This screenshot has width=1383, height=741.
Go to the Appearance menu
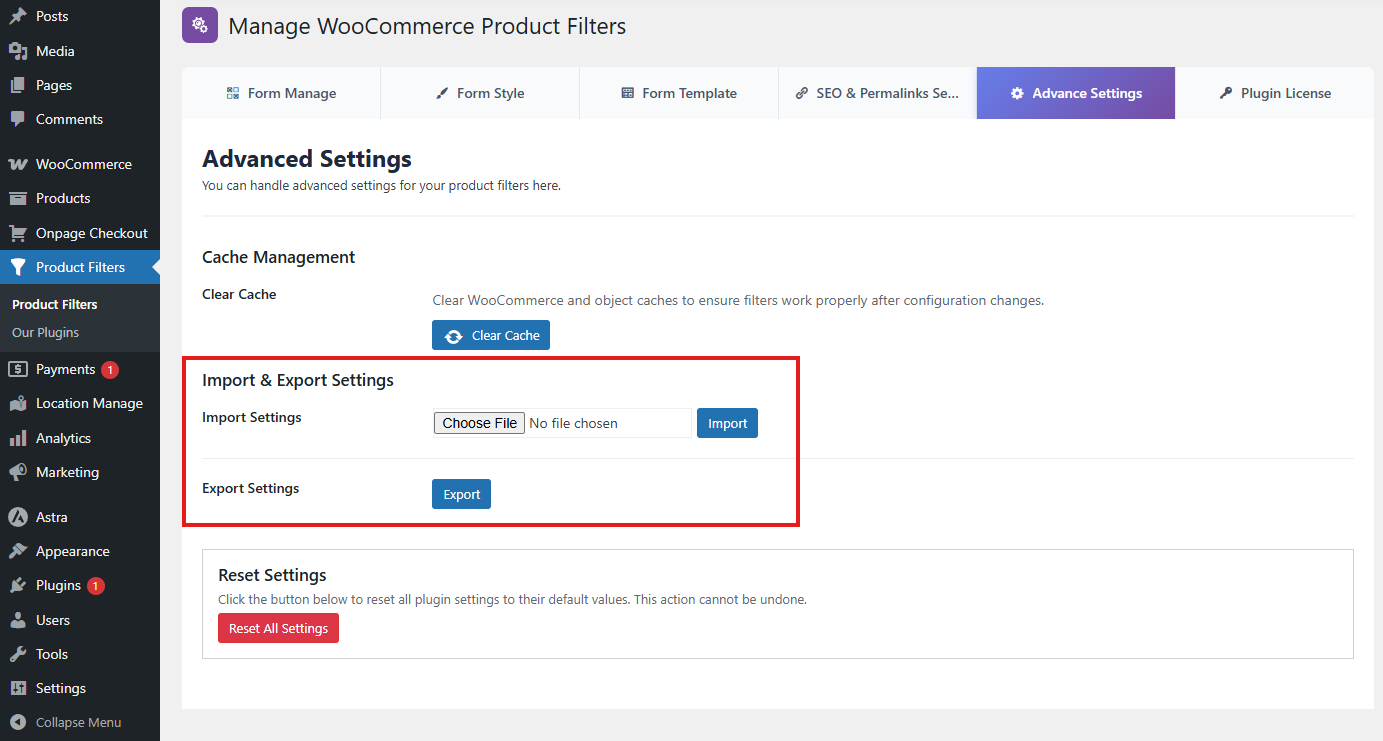(x=80, y=551)
